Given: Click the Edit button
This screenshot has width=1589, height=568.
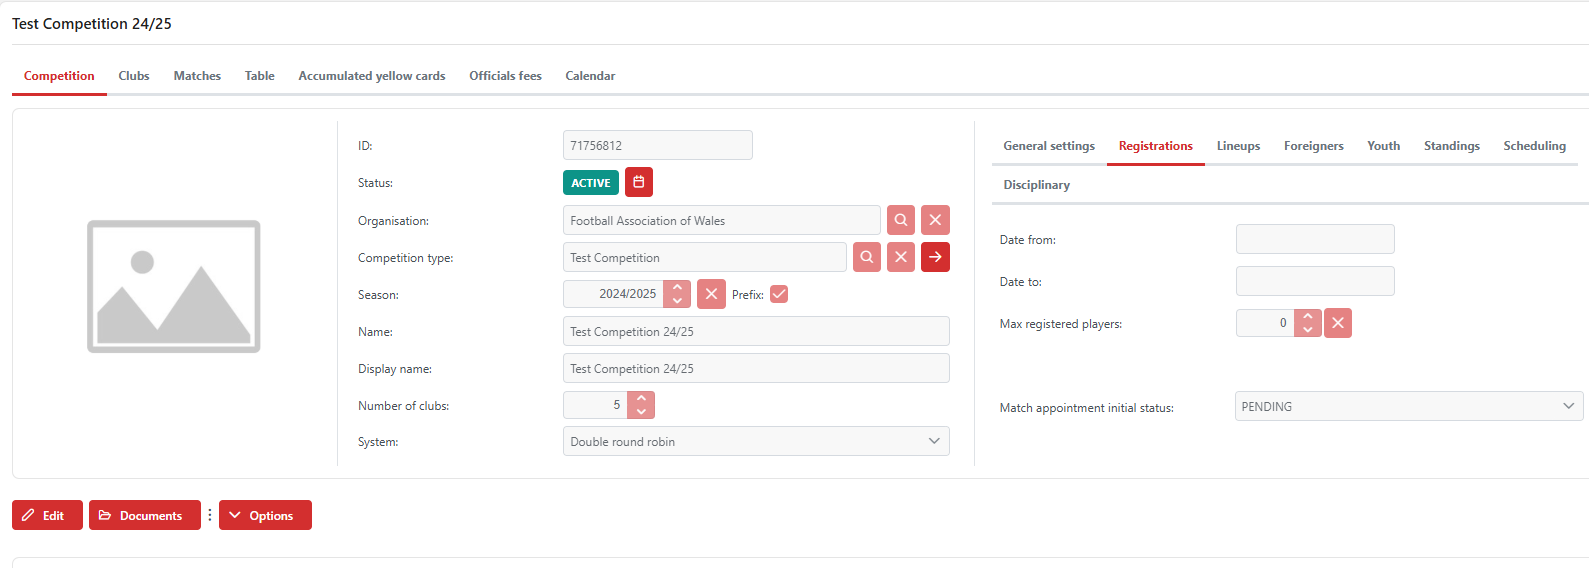Looking at the screenshot, I should point(47,515).
